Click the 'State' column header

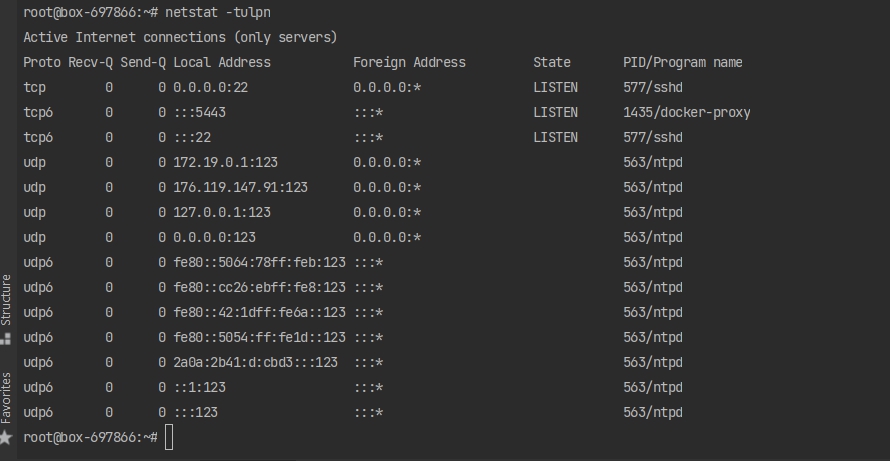pos(552,62)
